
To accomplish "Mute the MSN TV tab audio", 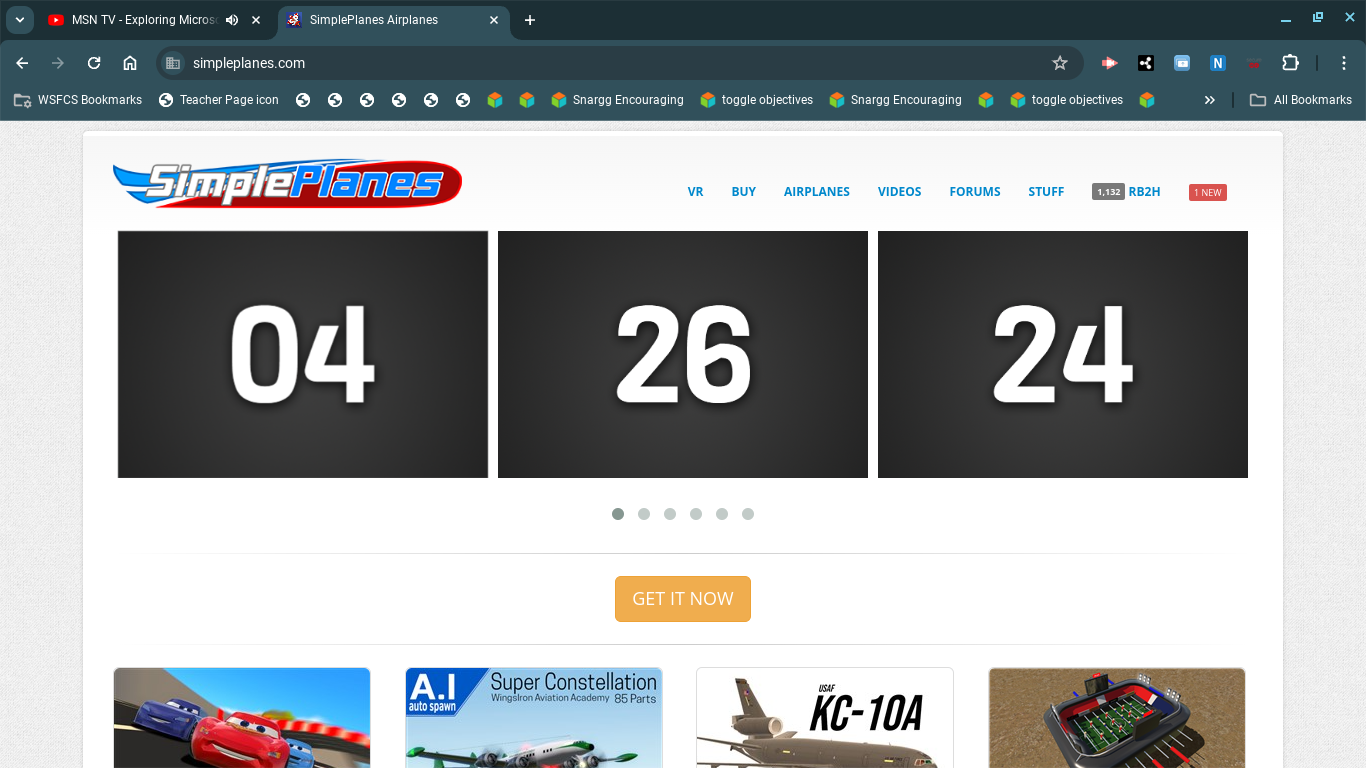I will [232, 20].
